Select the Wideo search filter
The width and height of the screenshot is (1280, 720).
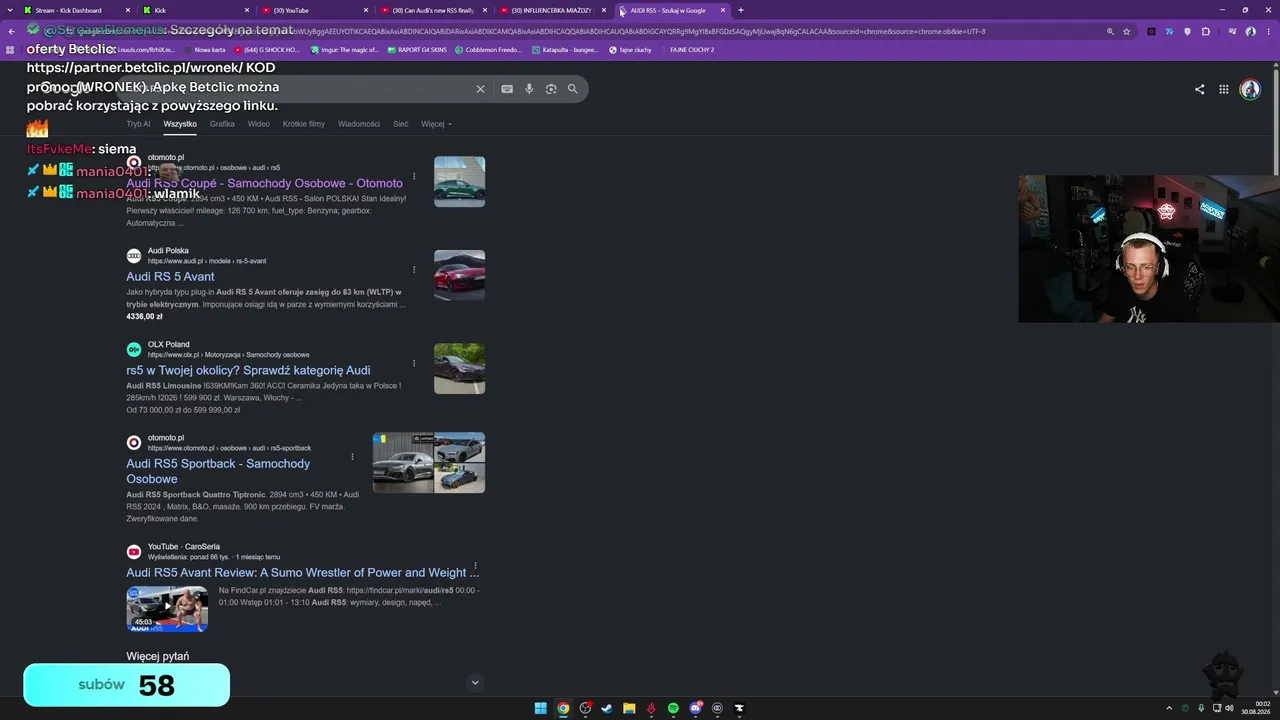[x=259, y=124]
